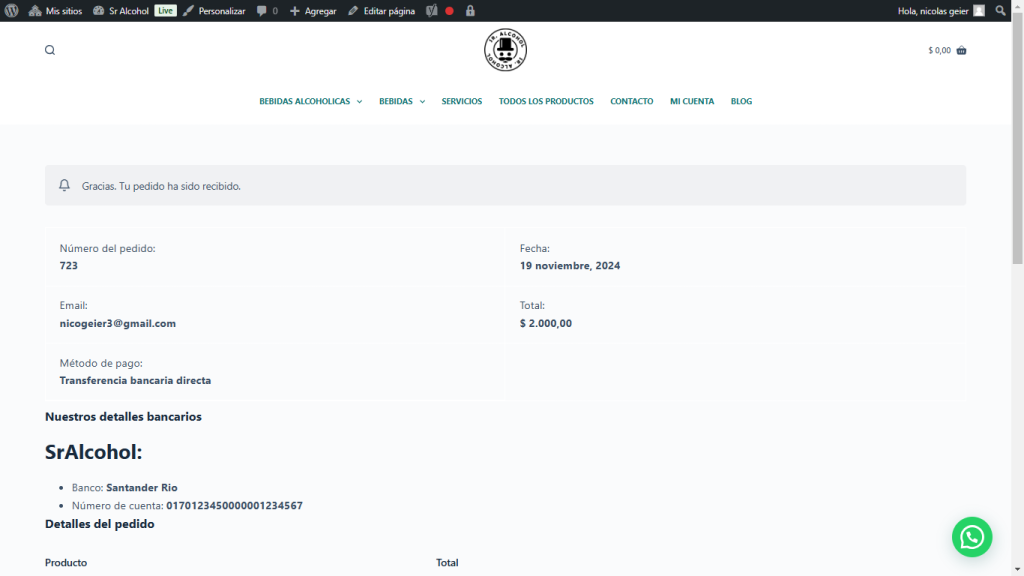Expand the Bebidas submenu chevron
Screen dimensions: 1024x576
coord(423,102)
